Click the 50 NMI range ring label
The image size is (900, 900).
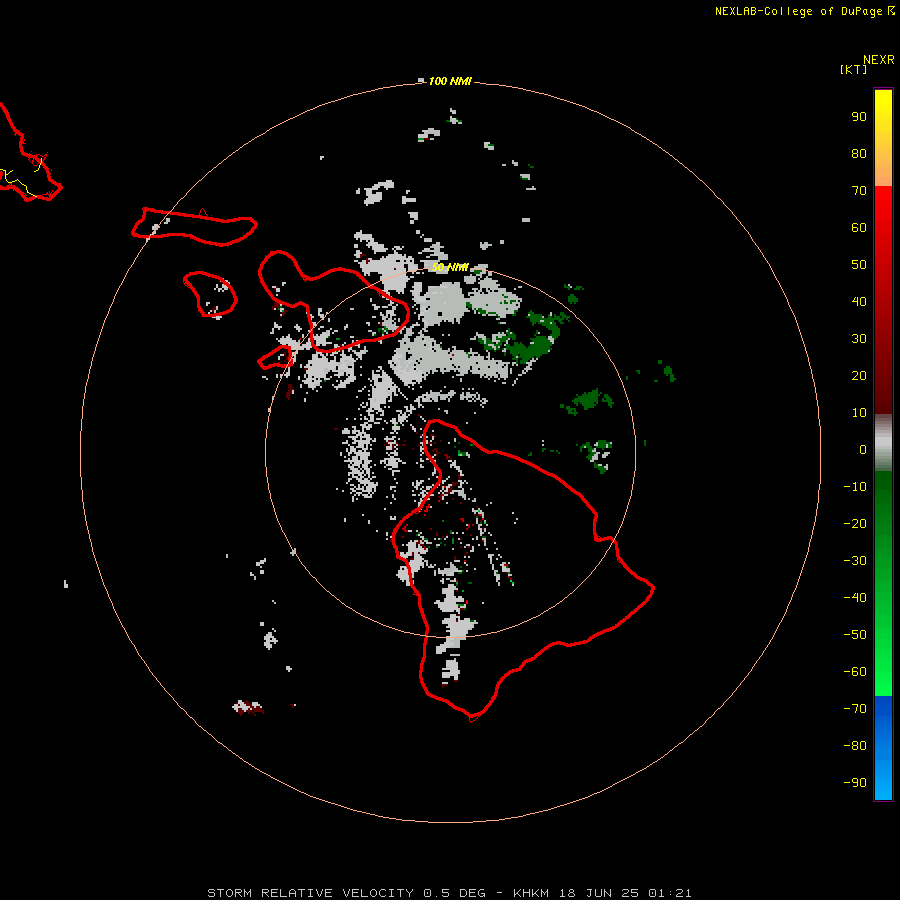pyautogui.click(x=449, y=267)
